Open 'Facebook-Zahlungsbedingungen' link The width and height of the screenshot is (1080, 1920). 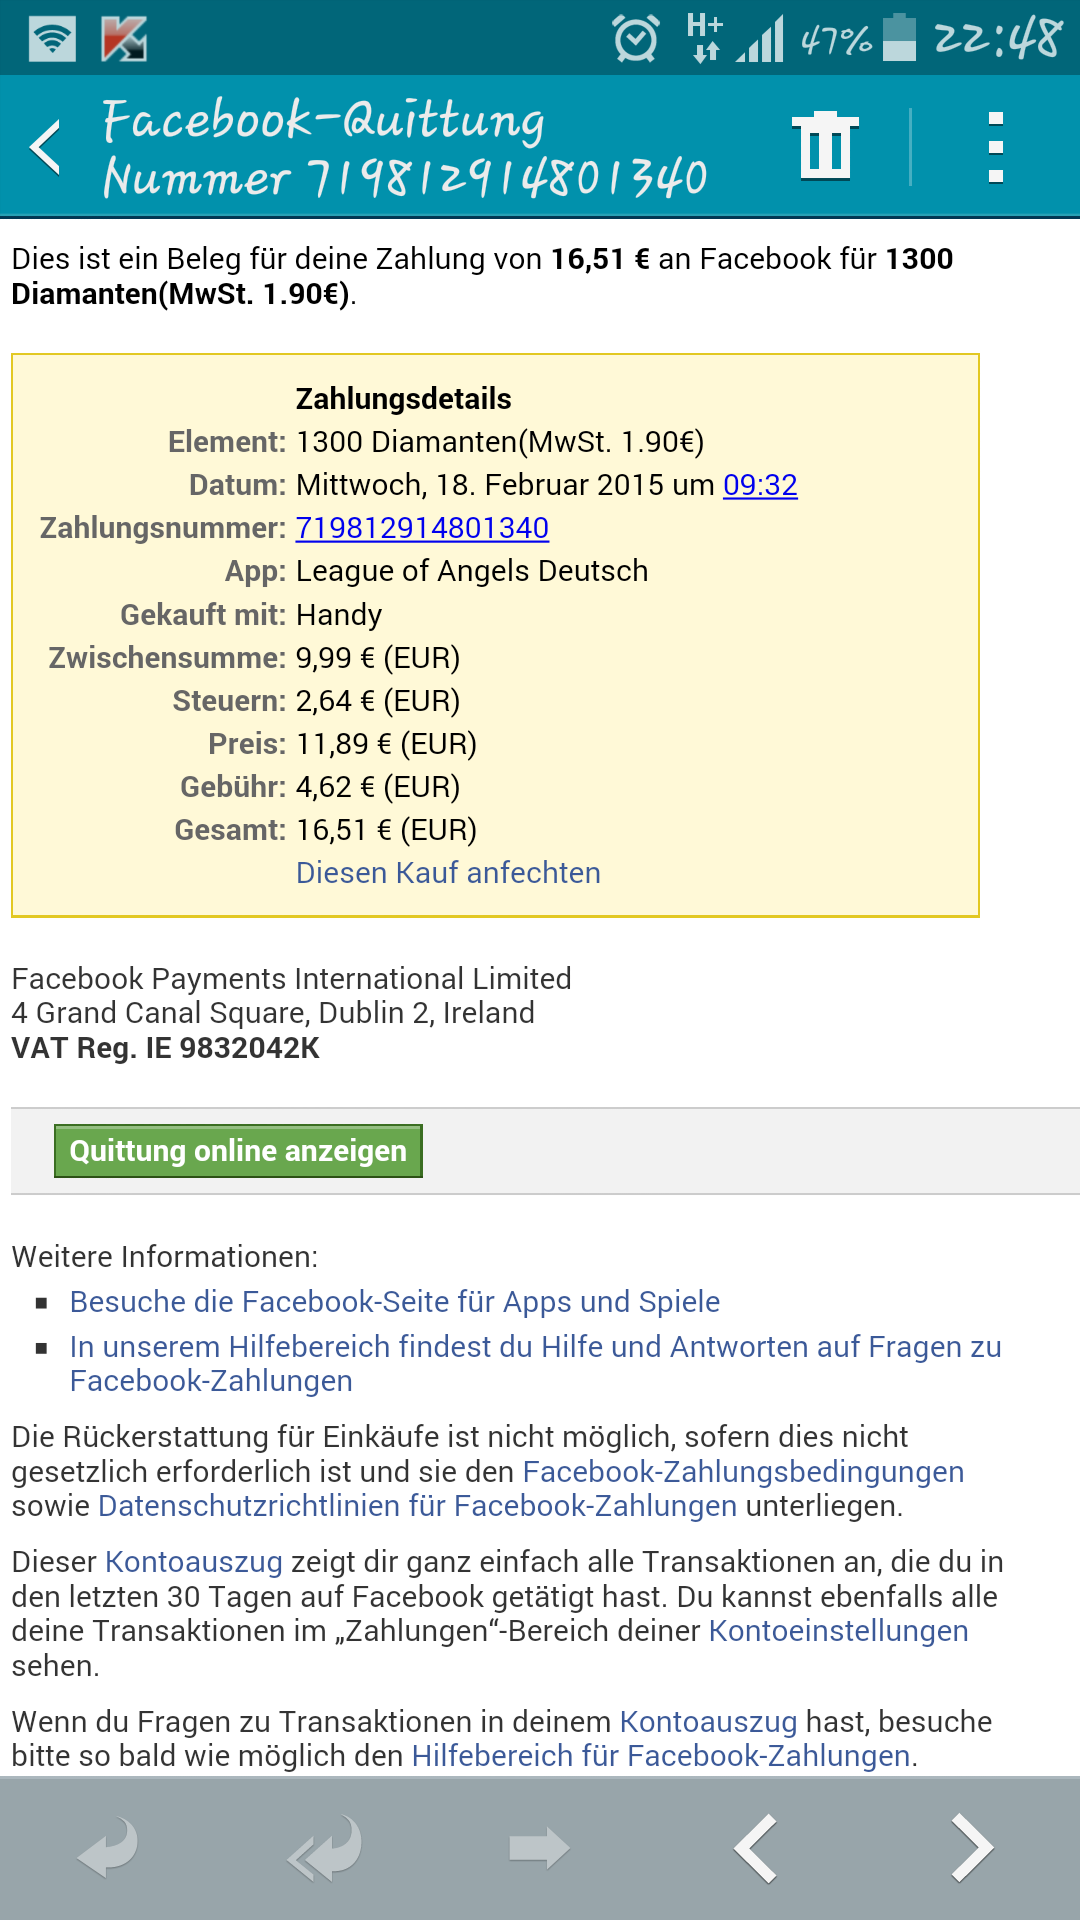coord(743,1472)
